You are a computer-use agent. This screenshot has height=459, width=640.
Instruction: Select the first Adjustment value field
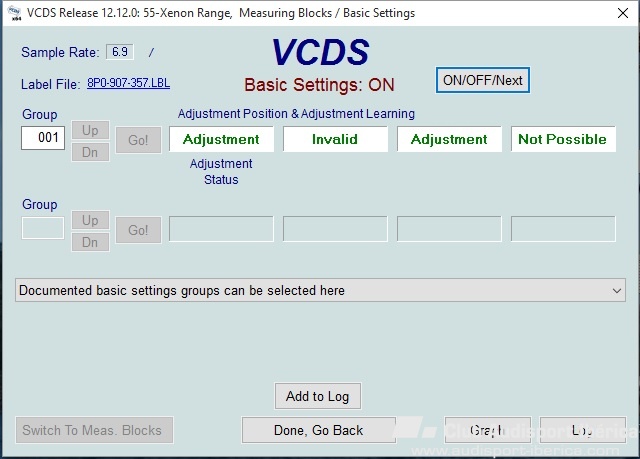pyautogui.click(x=221, y=139)
